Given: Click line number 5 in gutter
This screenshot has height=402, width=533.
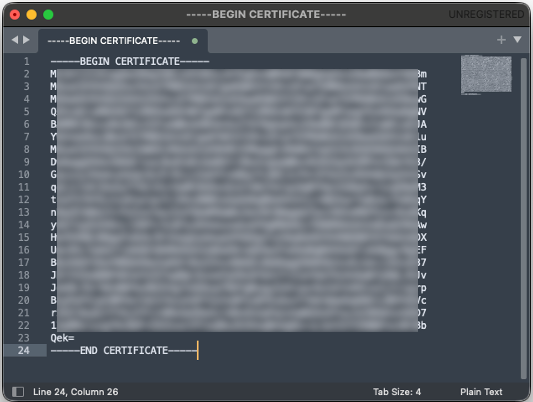Looking at the screenshot, I should (27, 111).
